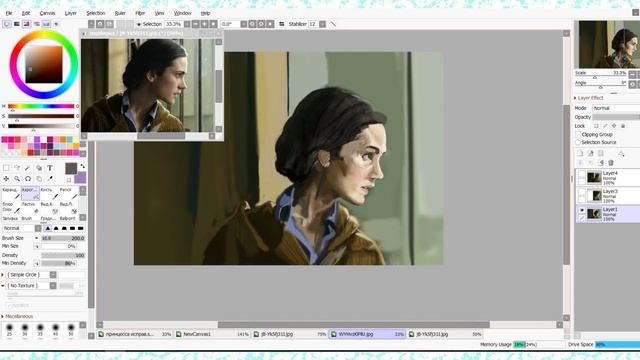The width and height of the screenshot is (640, 360).
Task: Click the dark foreground color swatch
Action: coord(71,168)
